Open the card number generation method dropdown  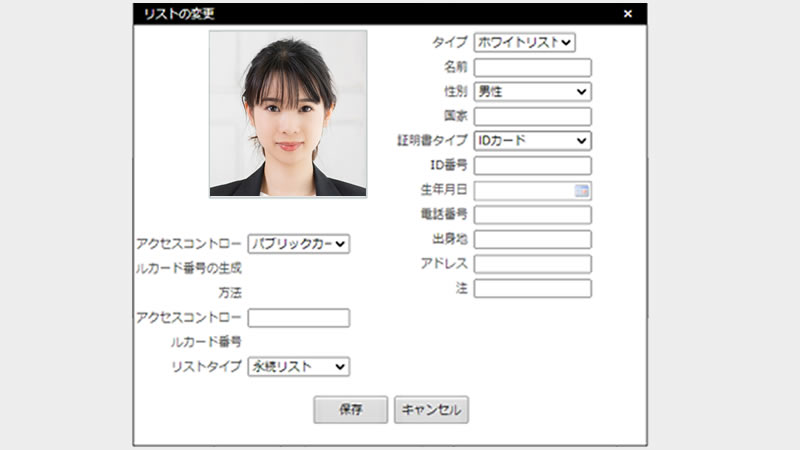pyautogui.click(x=299, y=244)
